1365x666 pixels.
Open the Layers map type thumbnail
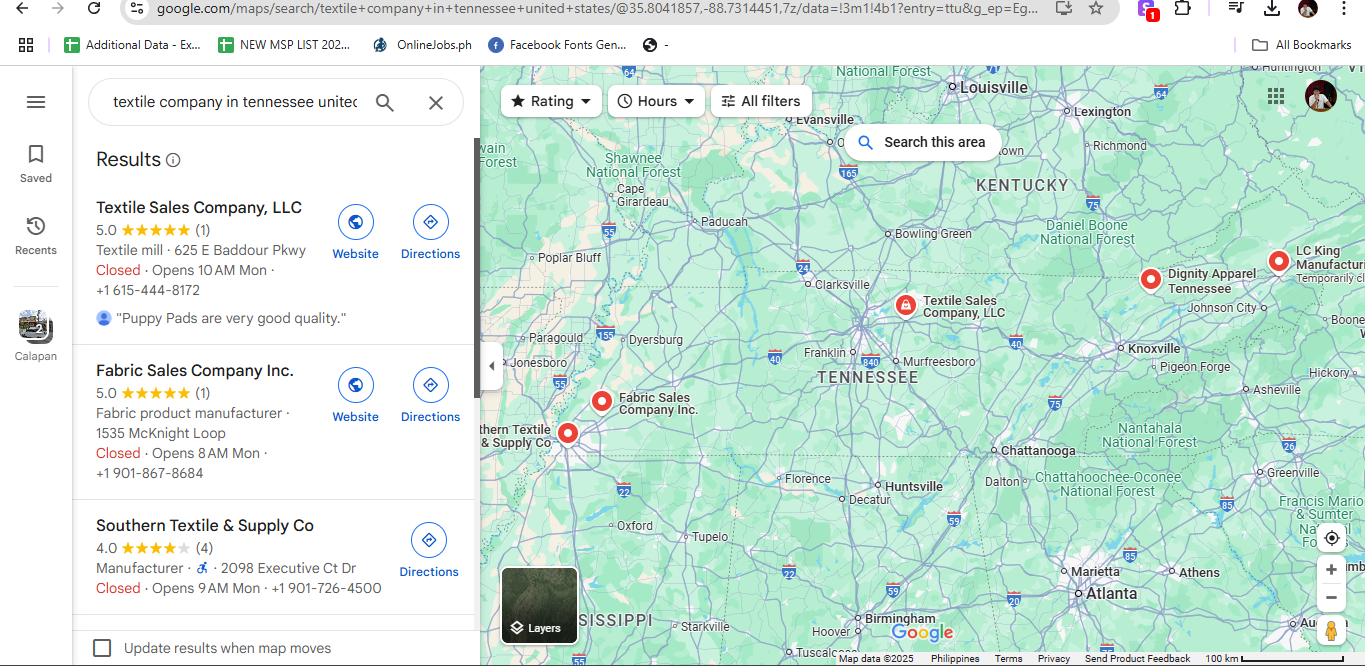pos(540,605)
